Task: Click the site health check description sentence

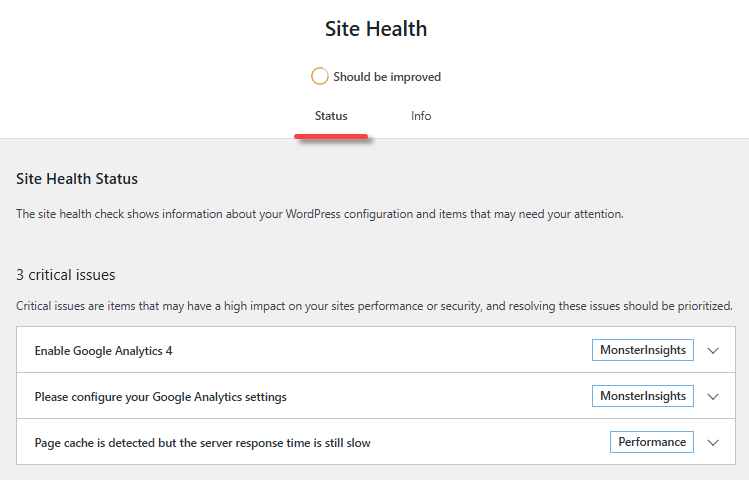Action: [320, 214]
